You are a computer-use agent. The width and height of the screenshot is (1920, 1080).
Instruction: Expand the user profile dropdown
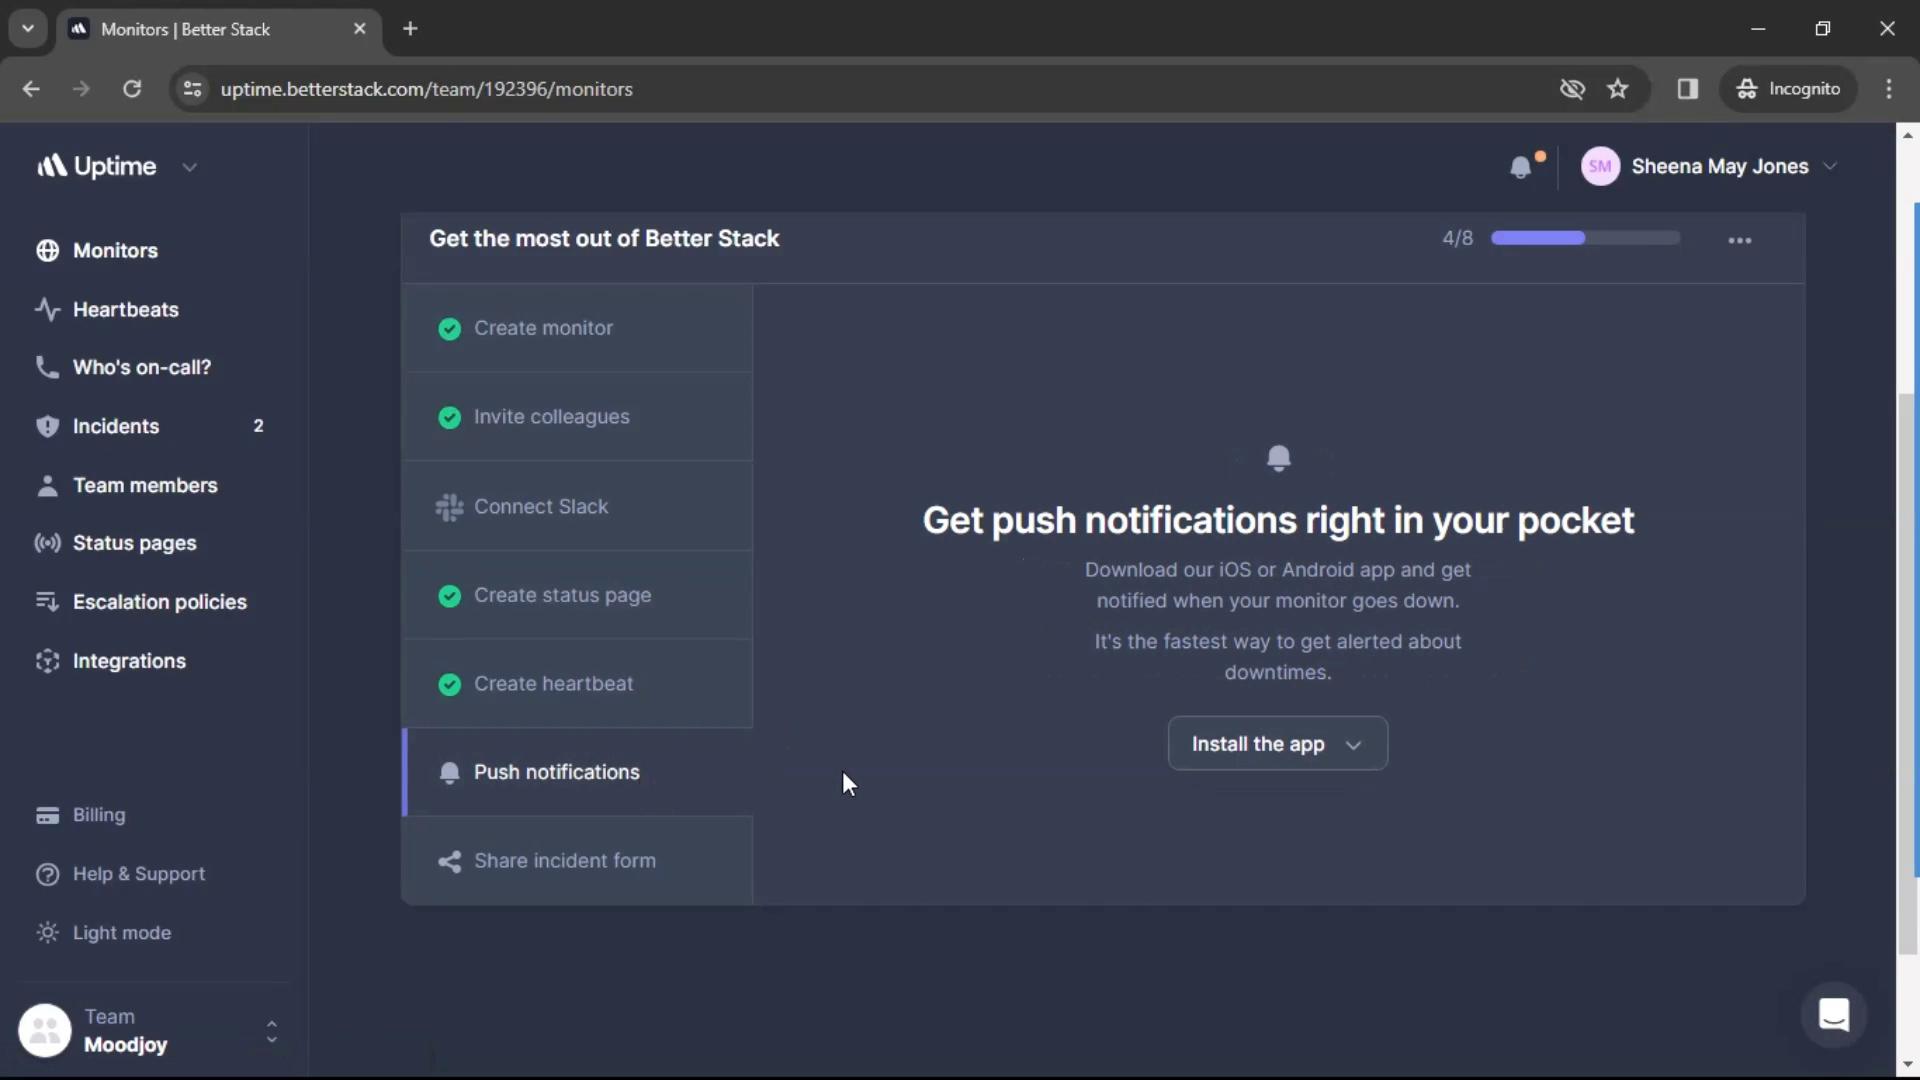coord(1712,165)
